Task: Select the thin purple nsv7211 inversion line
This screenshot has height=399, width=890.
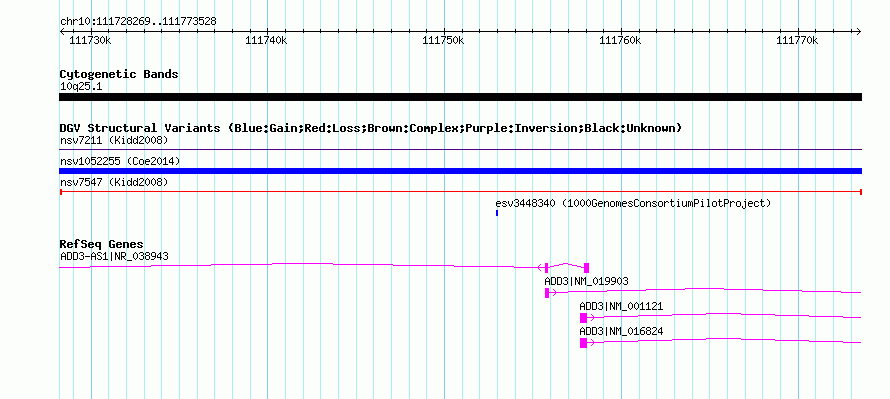Action: point(460,150)
